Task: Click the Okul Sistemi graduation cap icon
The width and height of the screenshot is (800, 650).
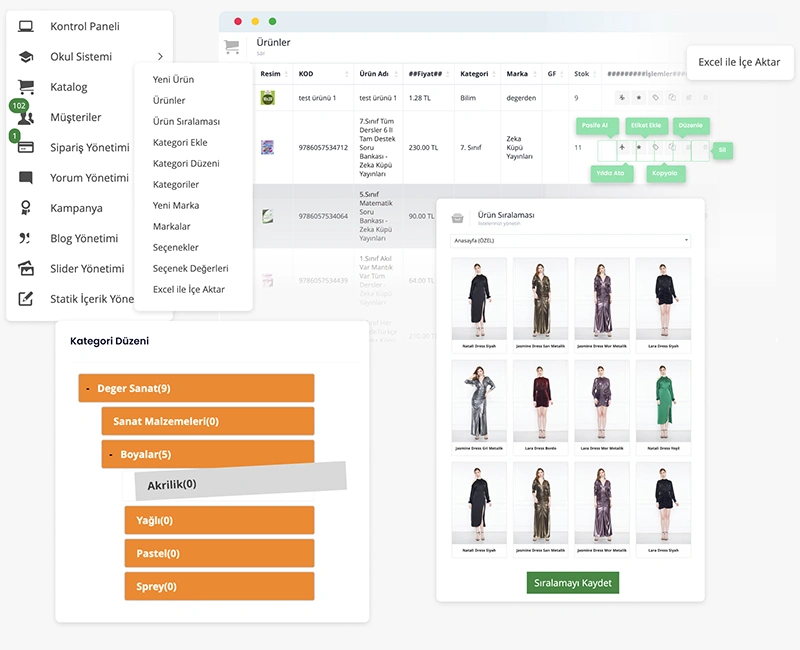Action: [26, 57]
